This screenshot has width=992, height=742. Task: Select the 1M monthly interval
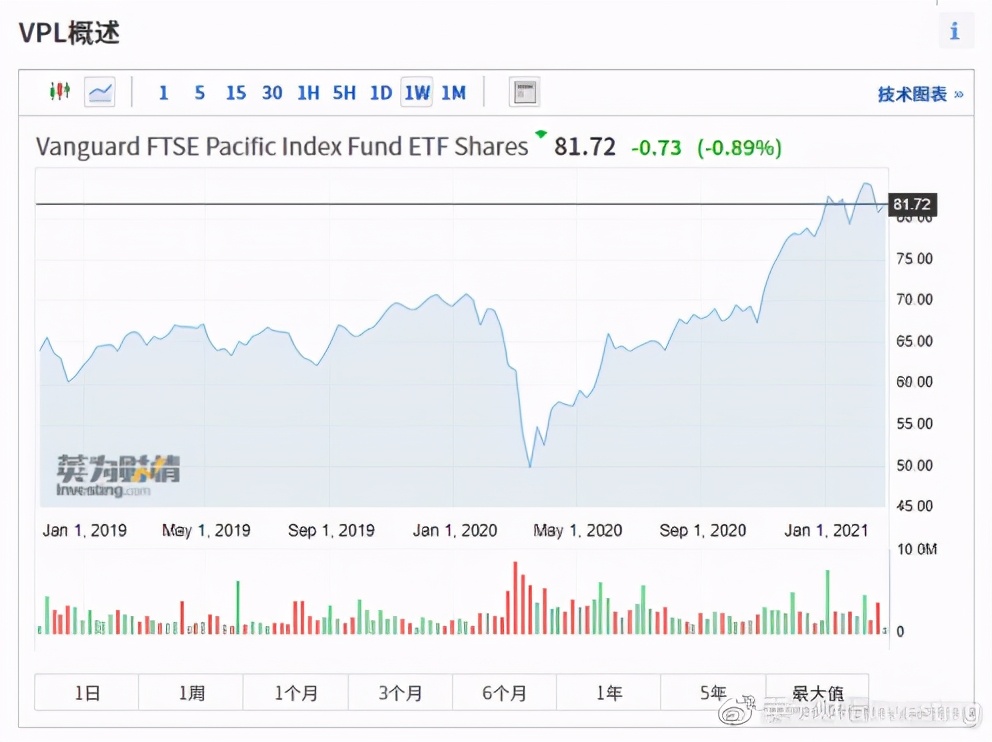(453, 93)
